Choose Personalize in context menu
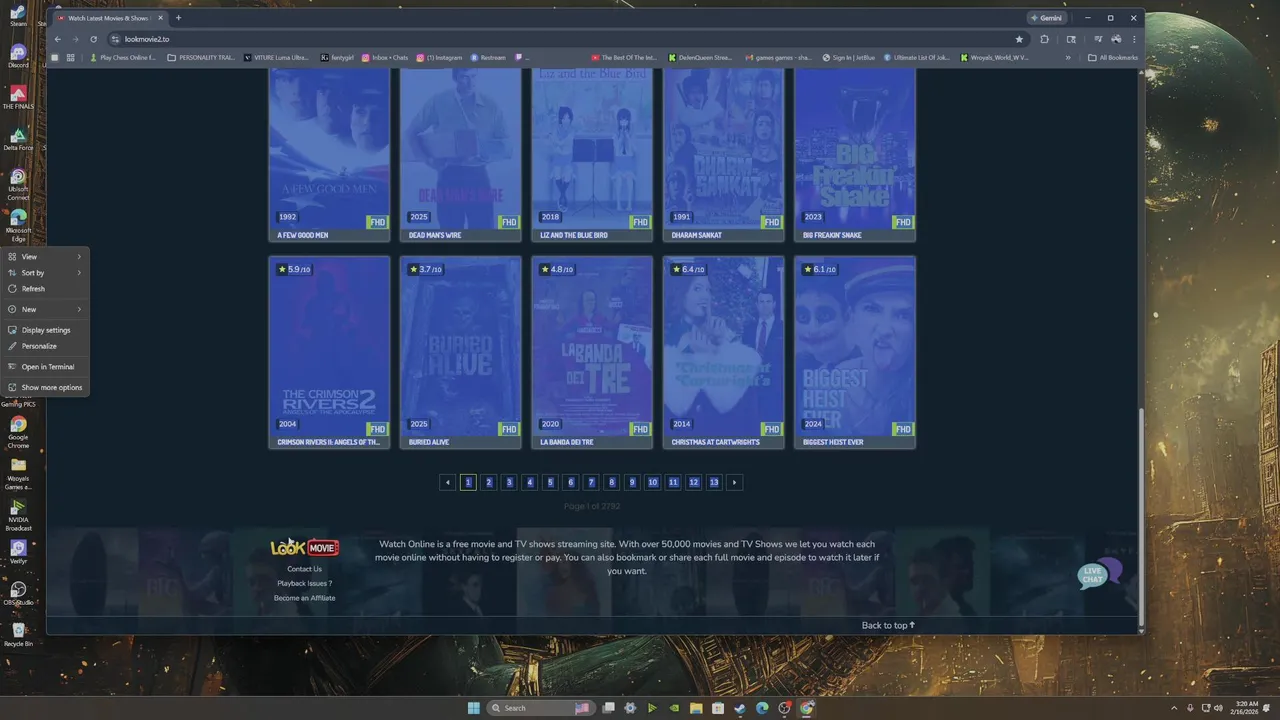 (x=46, y=346)
